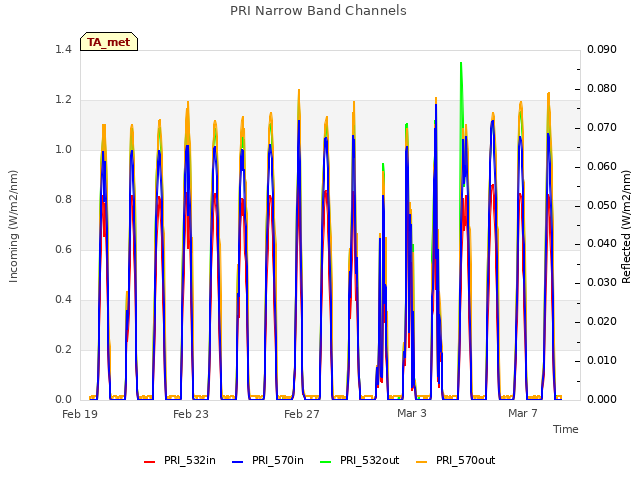640x480 pixels.
Task: Click the orange PRI_570out legend swatch
Action: (421, 462)
